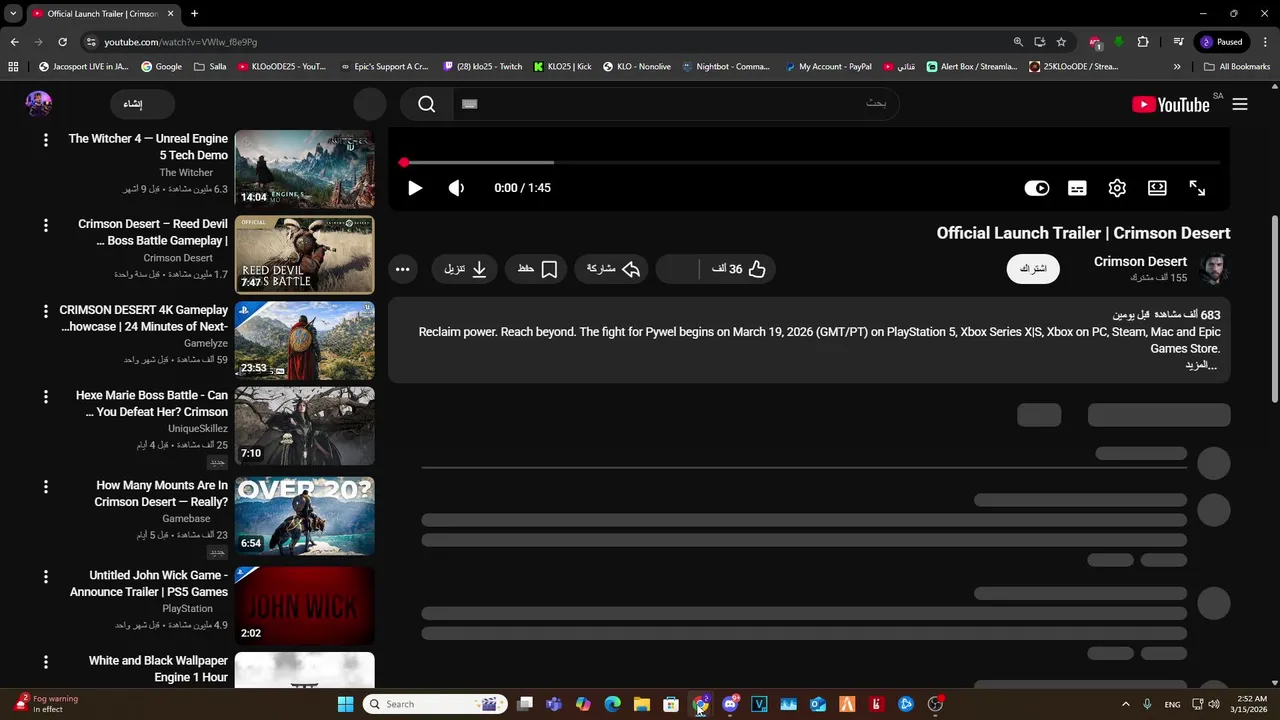Go back with browser back arrow
Image resolution: width=1280 pixels, height=720 pixels.
14,42
